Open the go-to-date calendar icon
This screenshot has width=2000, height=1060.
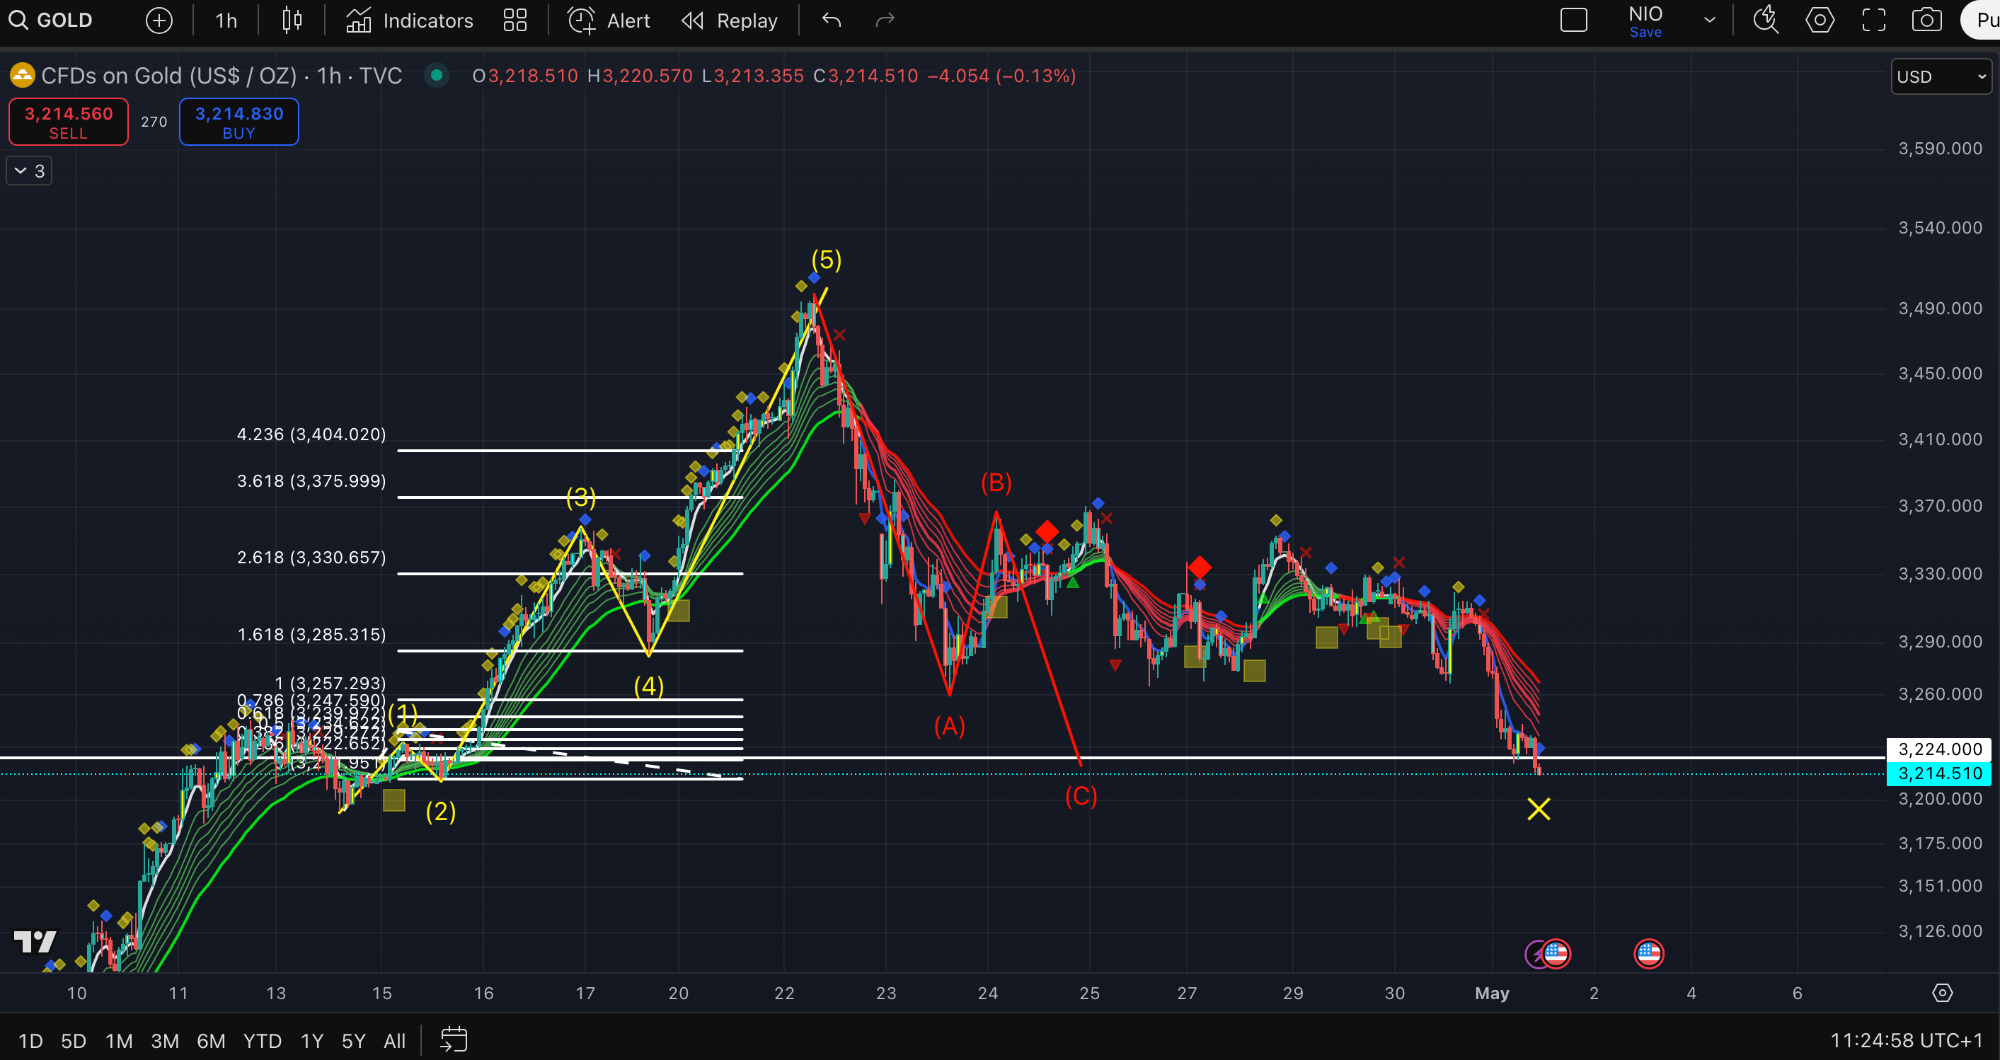(453, 1040)
